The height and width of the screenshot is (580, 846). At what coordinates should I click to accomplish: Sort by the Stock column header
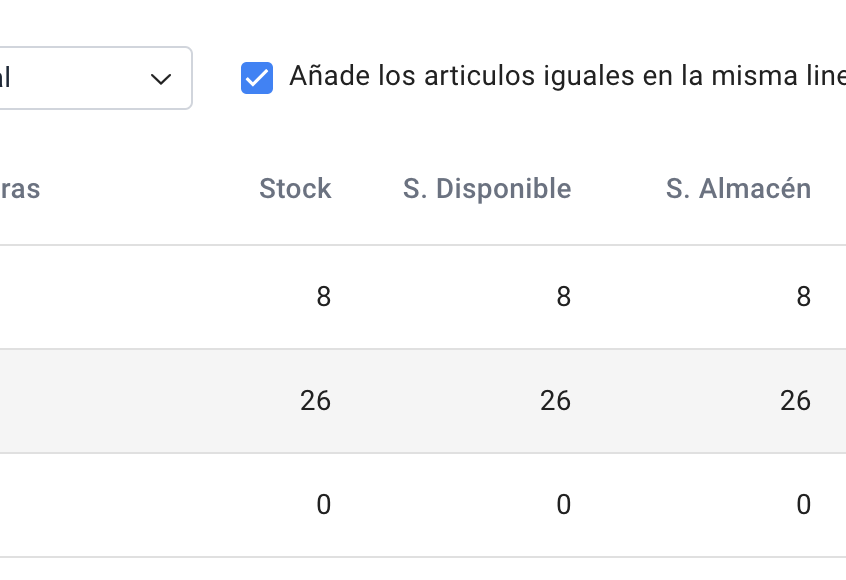295,189
